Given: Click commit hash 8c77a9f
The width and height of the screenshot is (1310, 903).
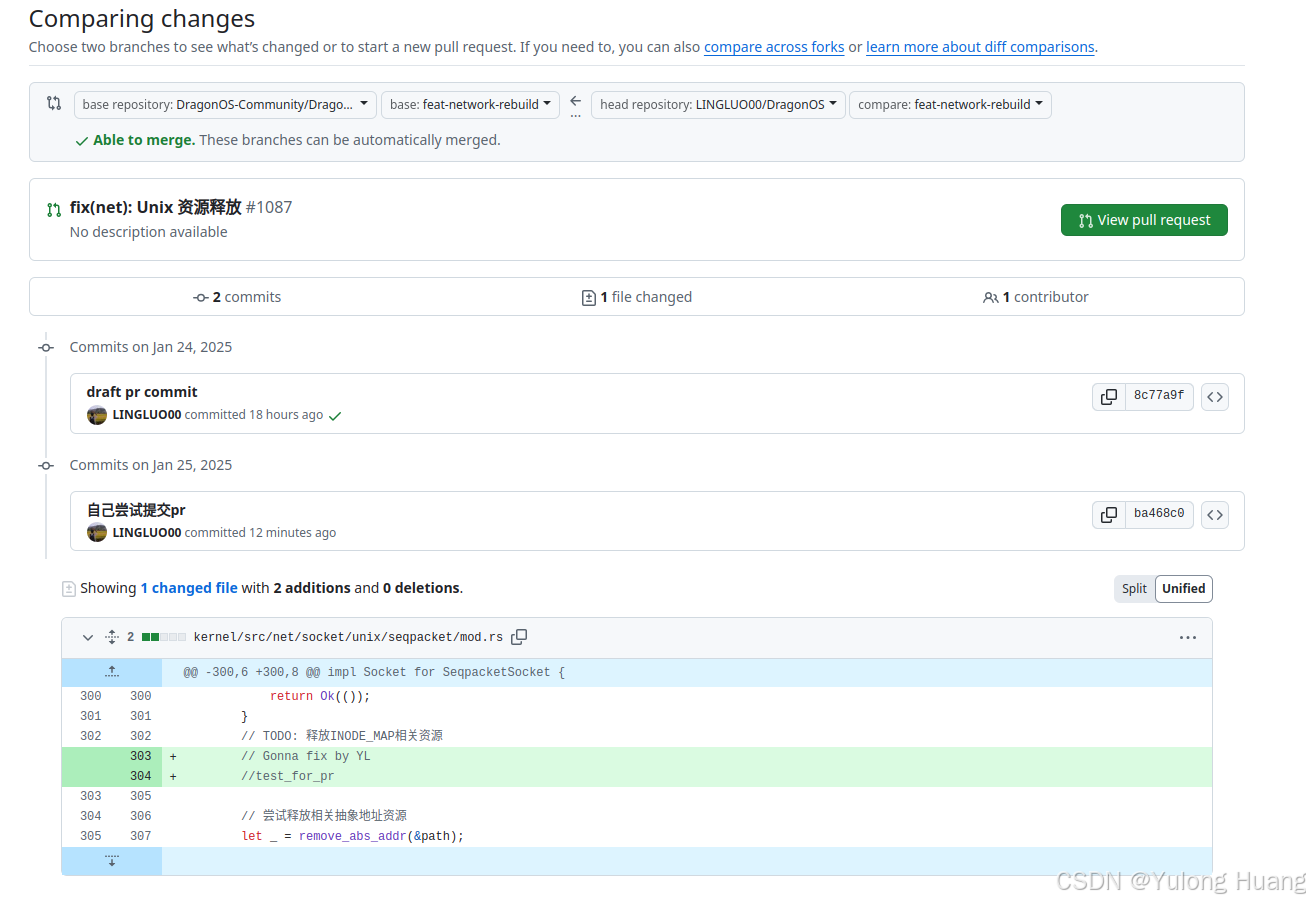Looking at the screenshot, I should point(1159,397).
